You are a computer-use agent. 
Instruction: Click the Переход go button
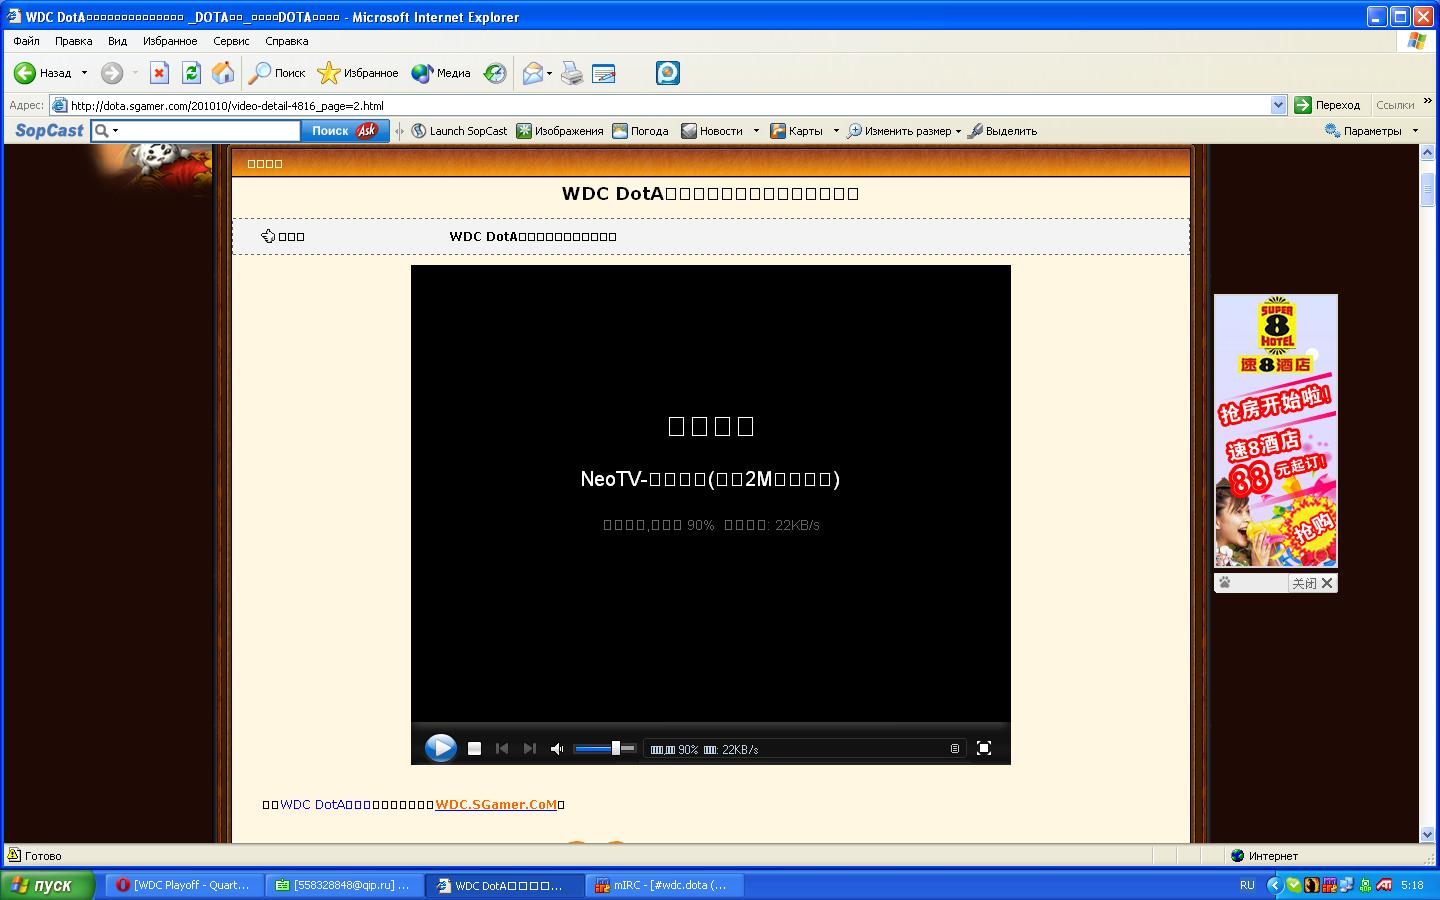pyautogui.click(x=1327, y=105)
